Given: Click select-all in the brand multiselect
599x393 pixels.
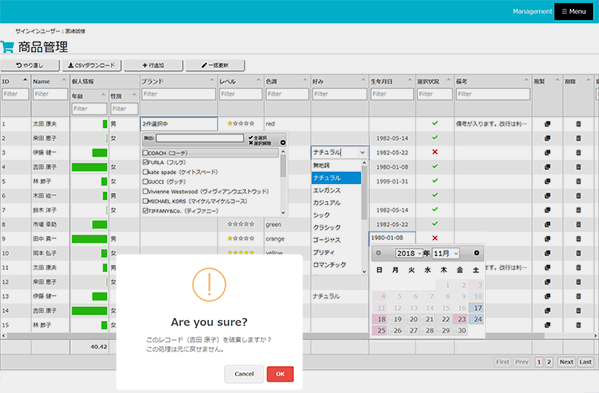Looking at the screenshot, I should click(x=258, y=137).
